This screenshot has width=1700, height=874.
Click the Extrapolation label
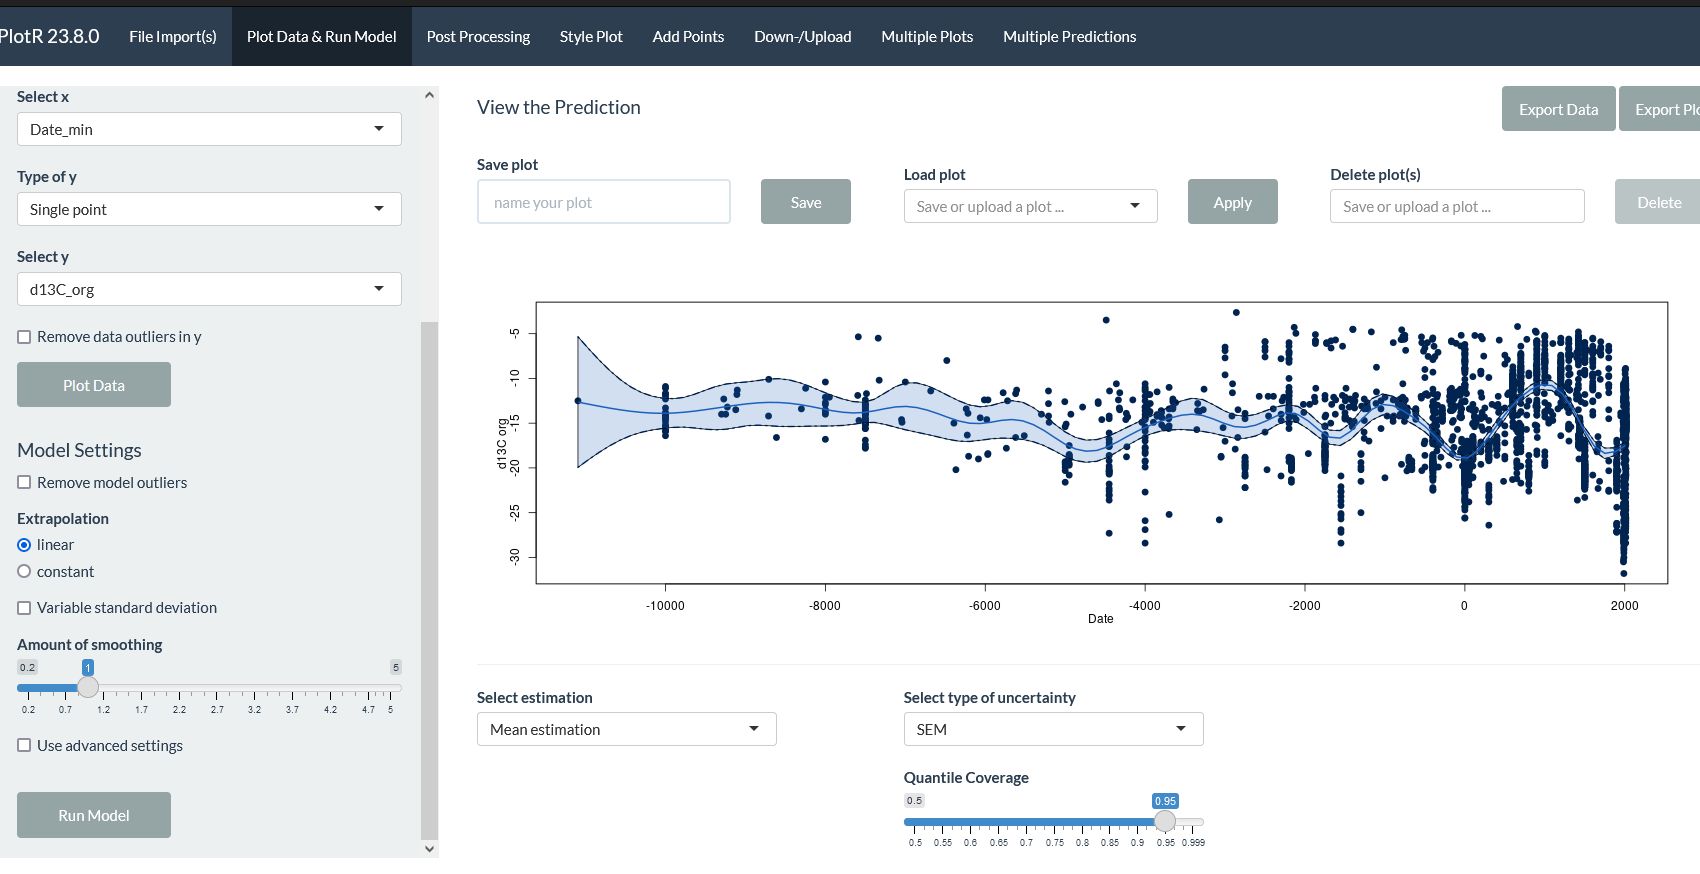pos(63,519)
